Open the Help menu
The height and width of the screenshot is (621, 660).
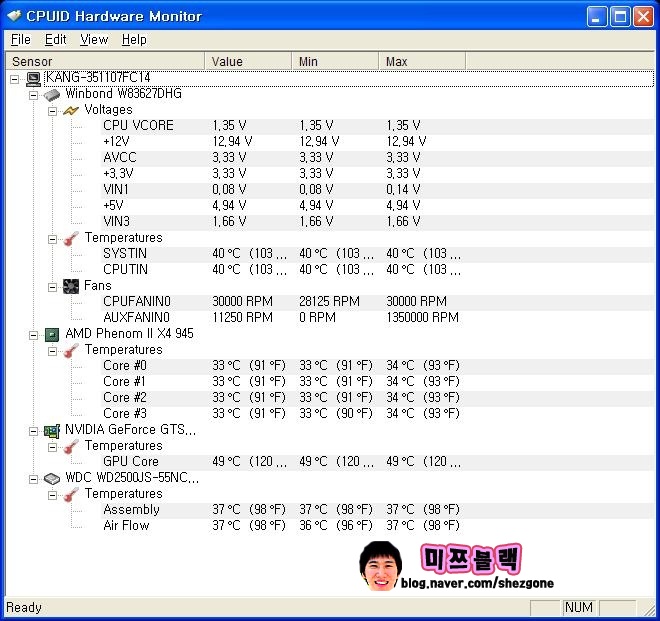click(x=134, y=40)
